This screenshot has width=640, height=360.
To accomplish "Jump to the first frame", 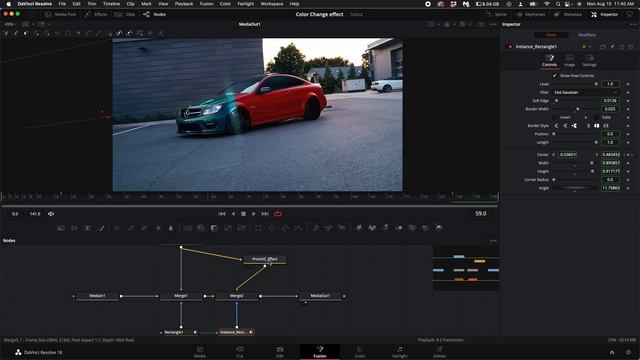I will 222,213.
